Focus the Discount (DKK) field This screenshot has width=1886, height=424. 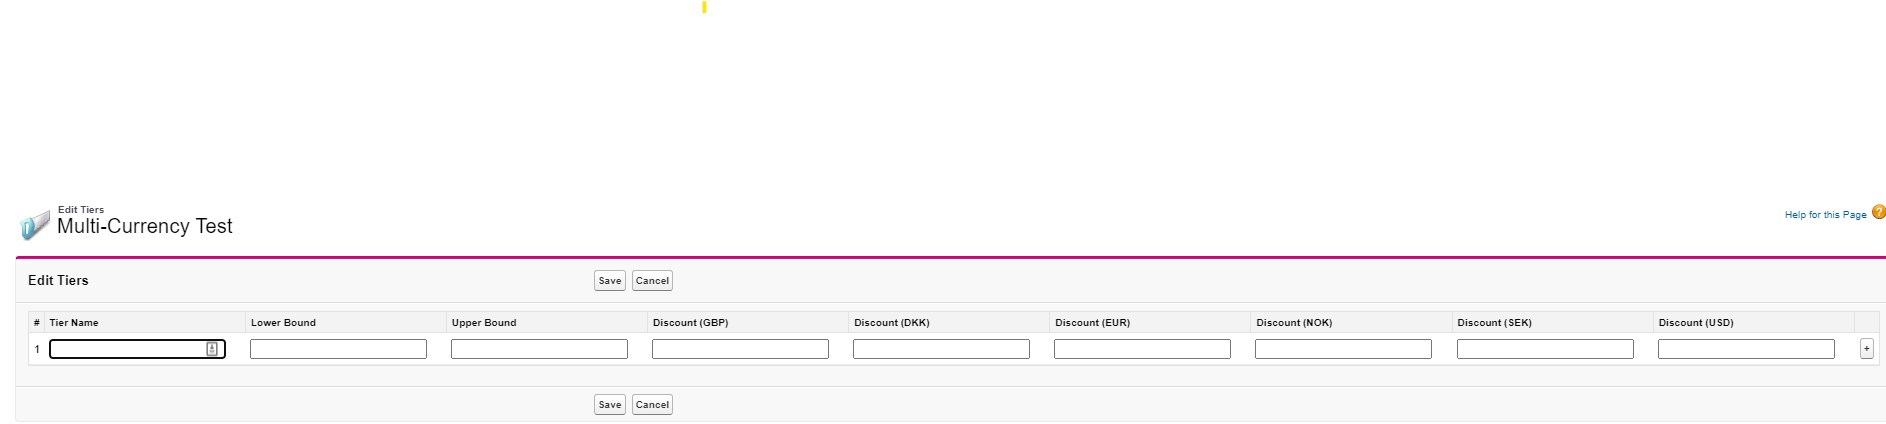(x=941, y=349)
